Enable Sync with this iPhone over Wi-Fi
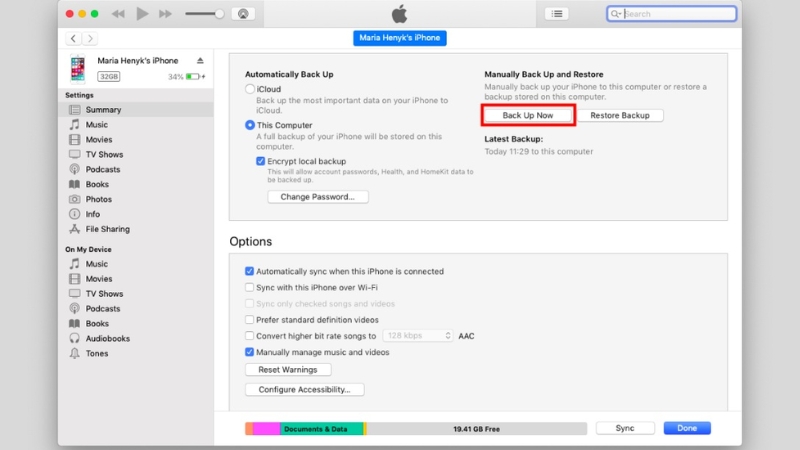This screenshot has height=450, width=800. click(249, 287)
